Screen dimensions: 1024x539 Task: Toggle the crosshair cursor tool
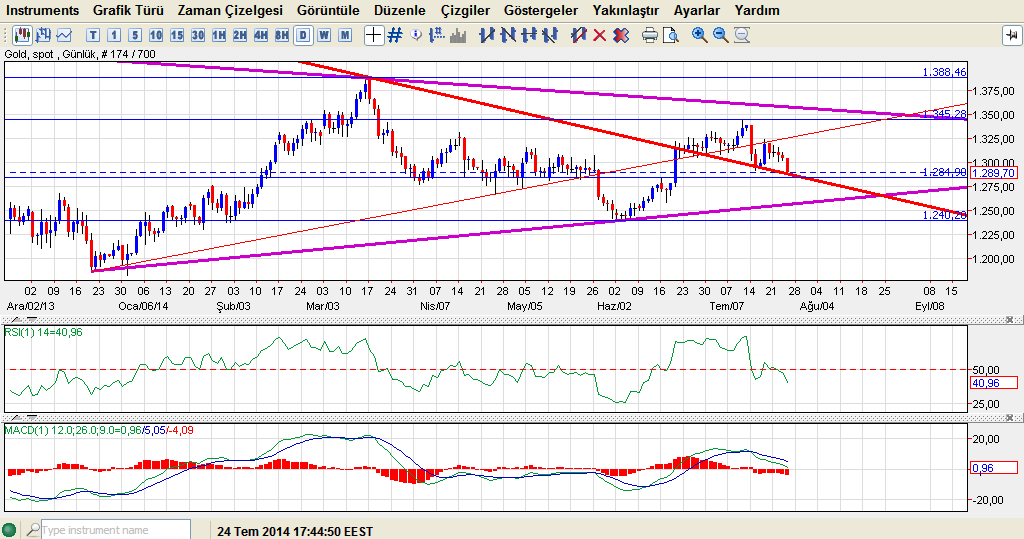[374, 35]
